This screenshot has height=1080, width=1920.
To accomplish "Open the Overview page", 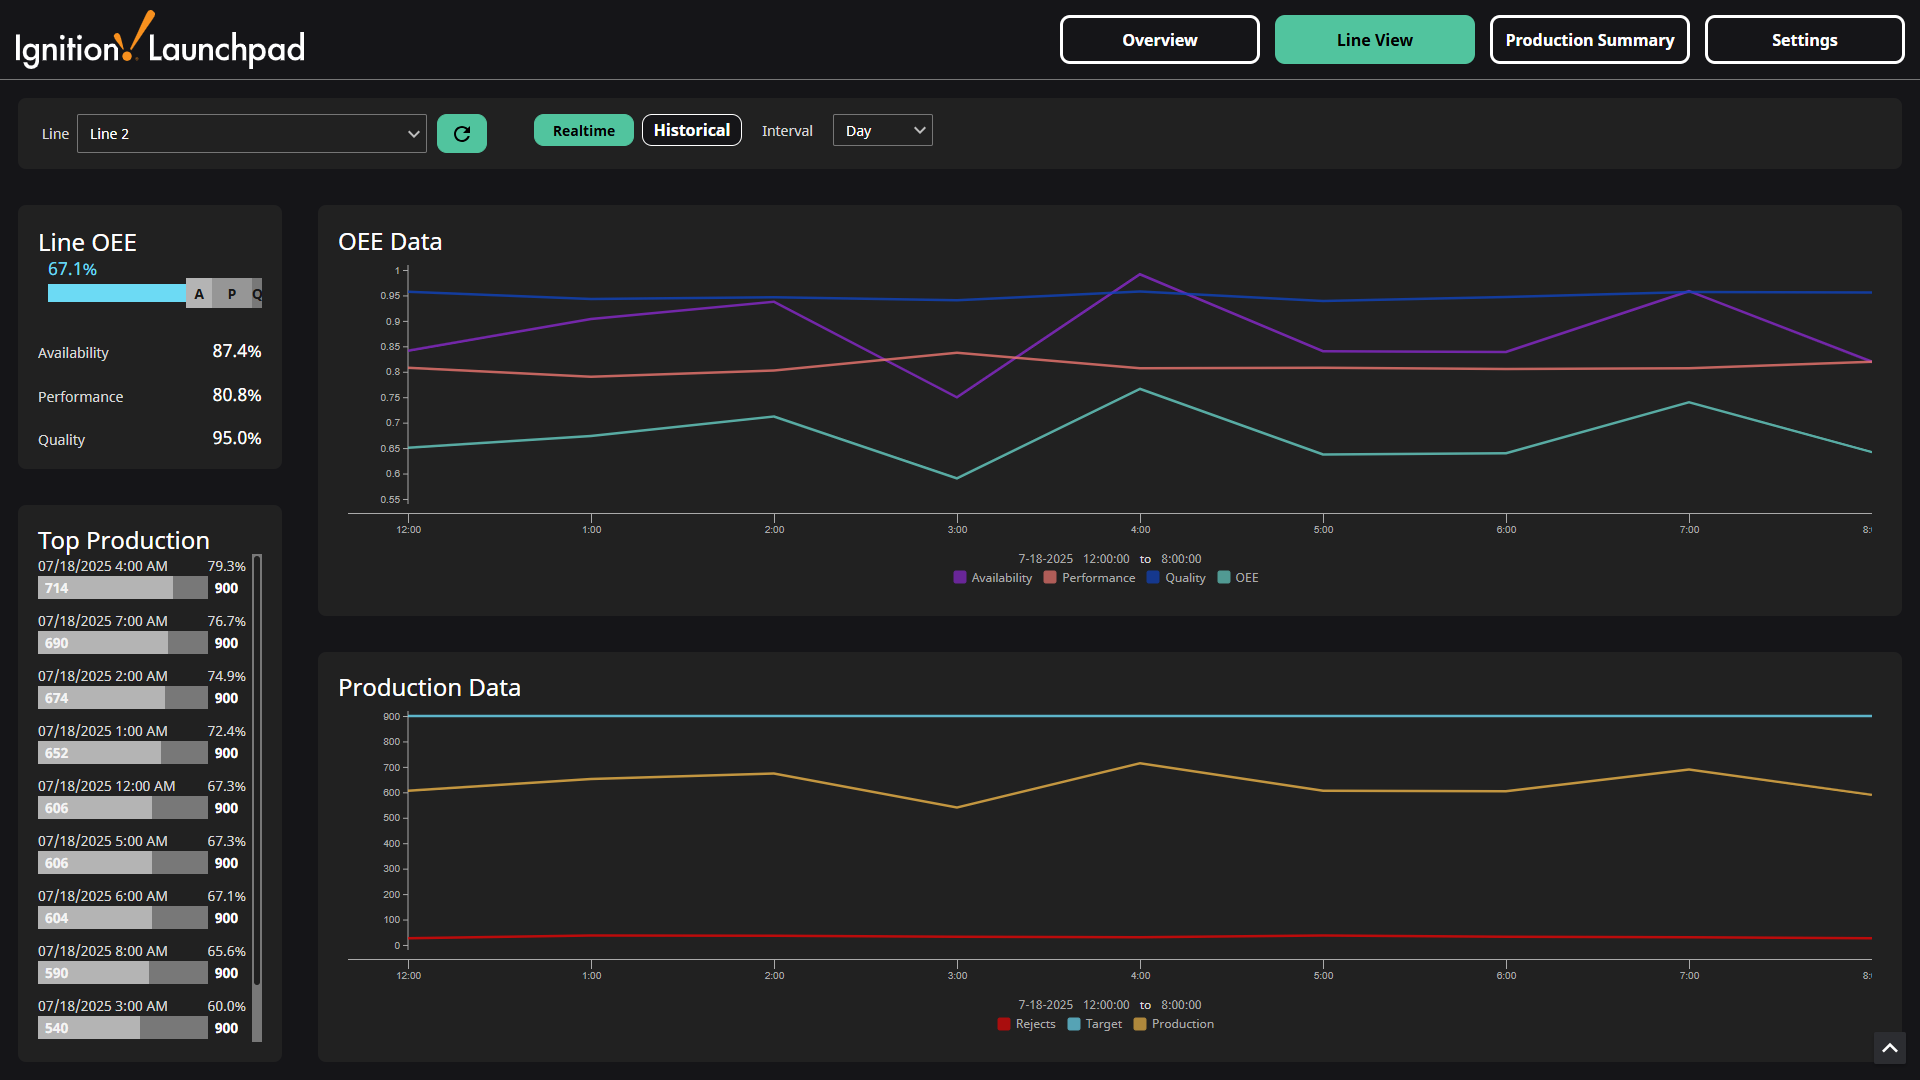I will coord(1159,39).
